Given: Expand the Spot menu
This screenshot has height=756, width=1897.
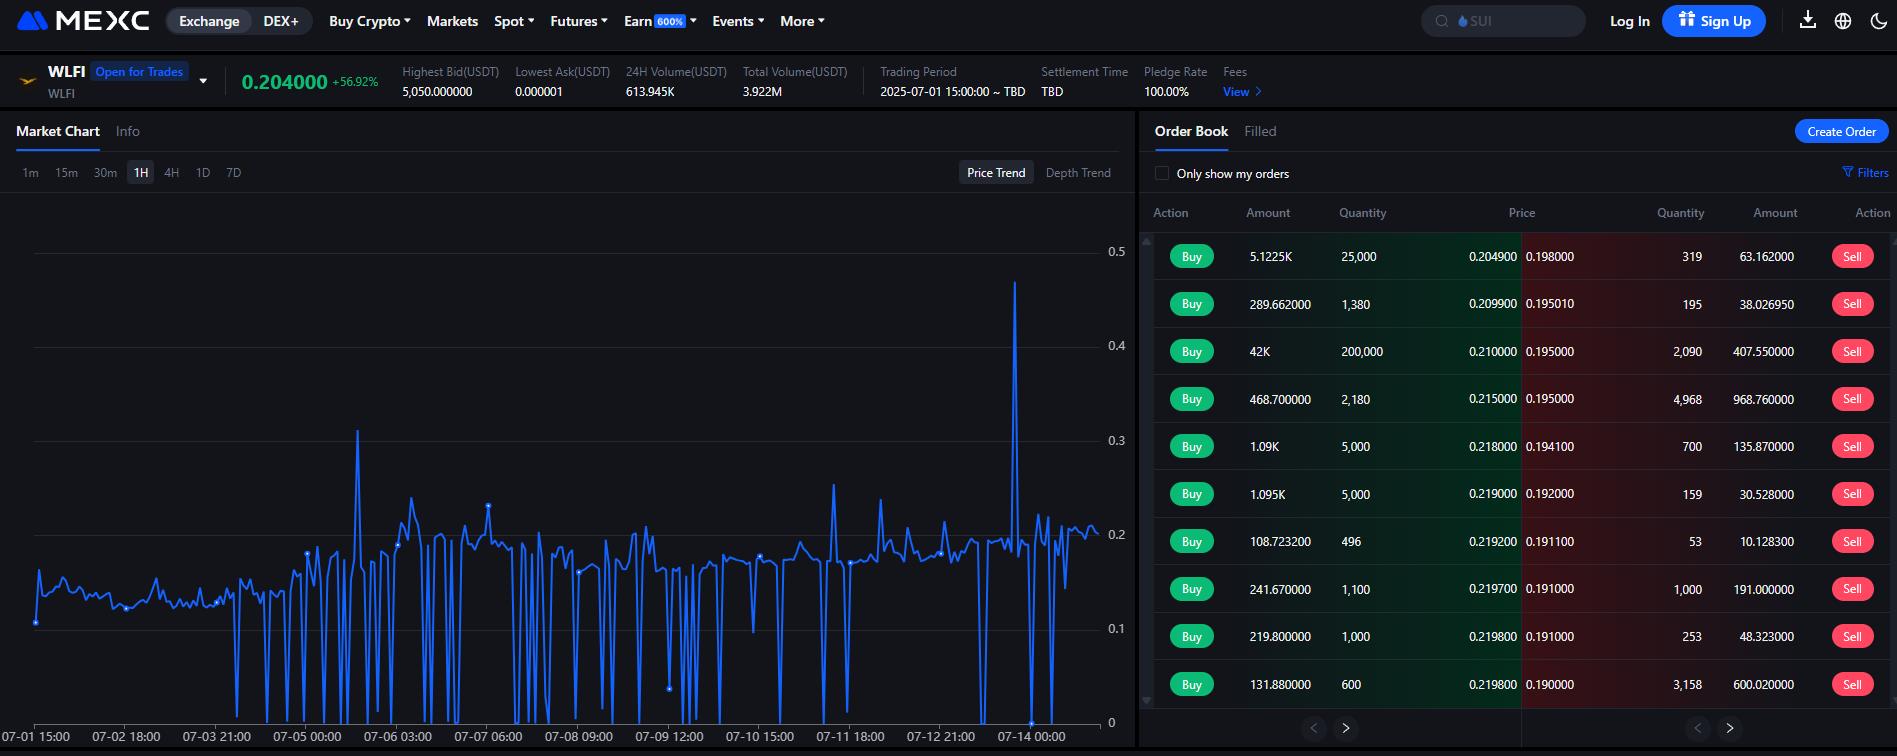Looking at the screenshot, I should tap(514, 21).
